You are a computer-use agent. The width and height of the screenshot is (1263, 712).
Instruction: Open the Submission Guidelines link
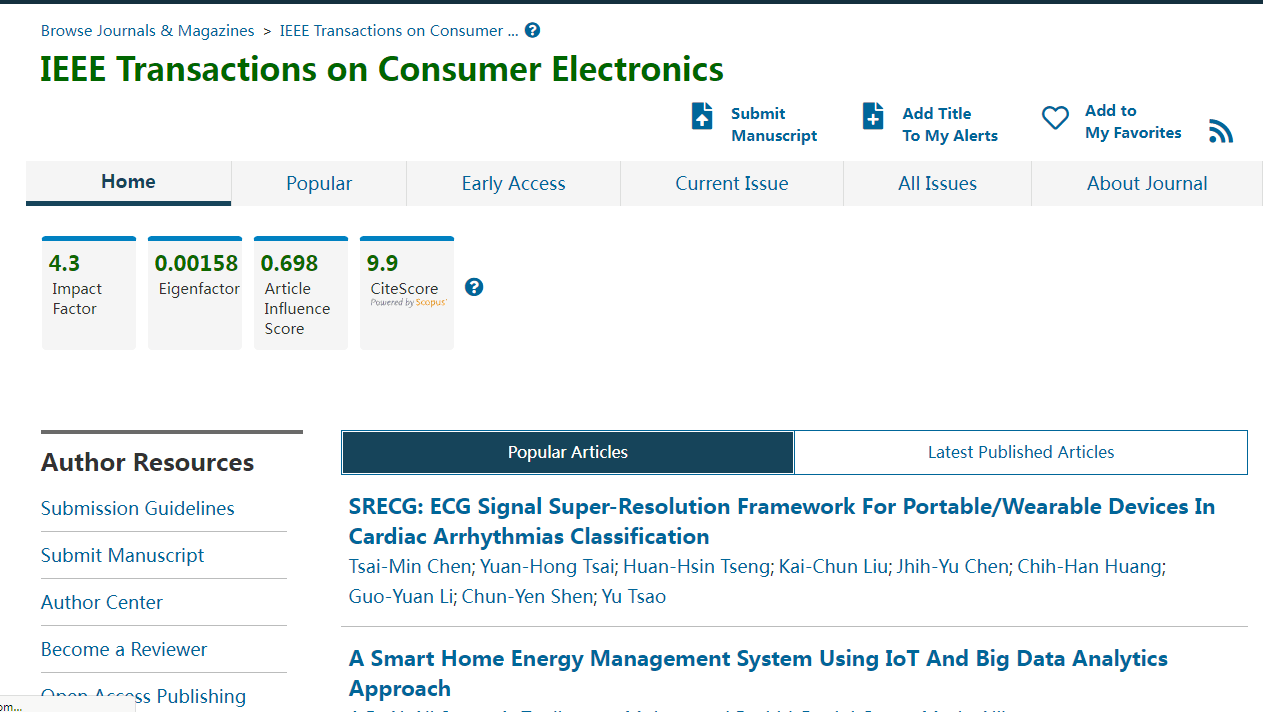[x=138, y=508]
